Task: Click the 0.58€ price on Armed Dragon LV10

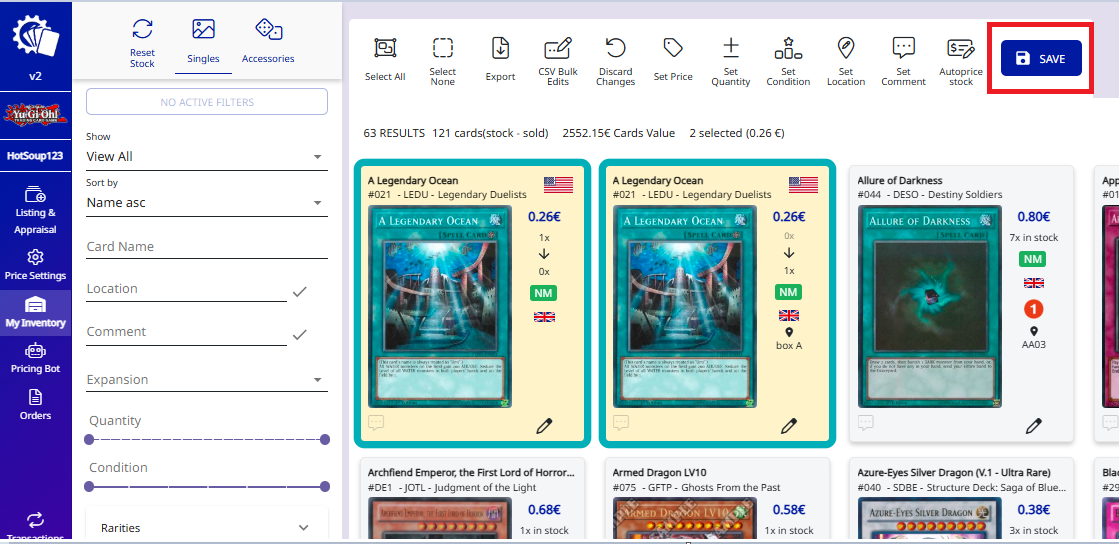Action: point(789,510)
